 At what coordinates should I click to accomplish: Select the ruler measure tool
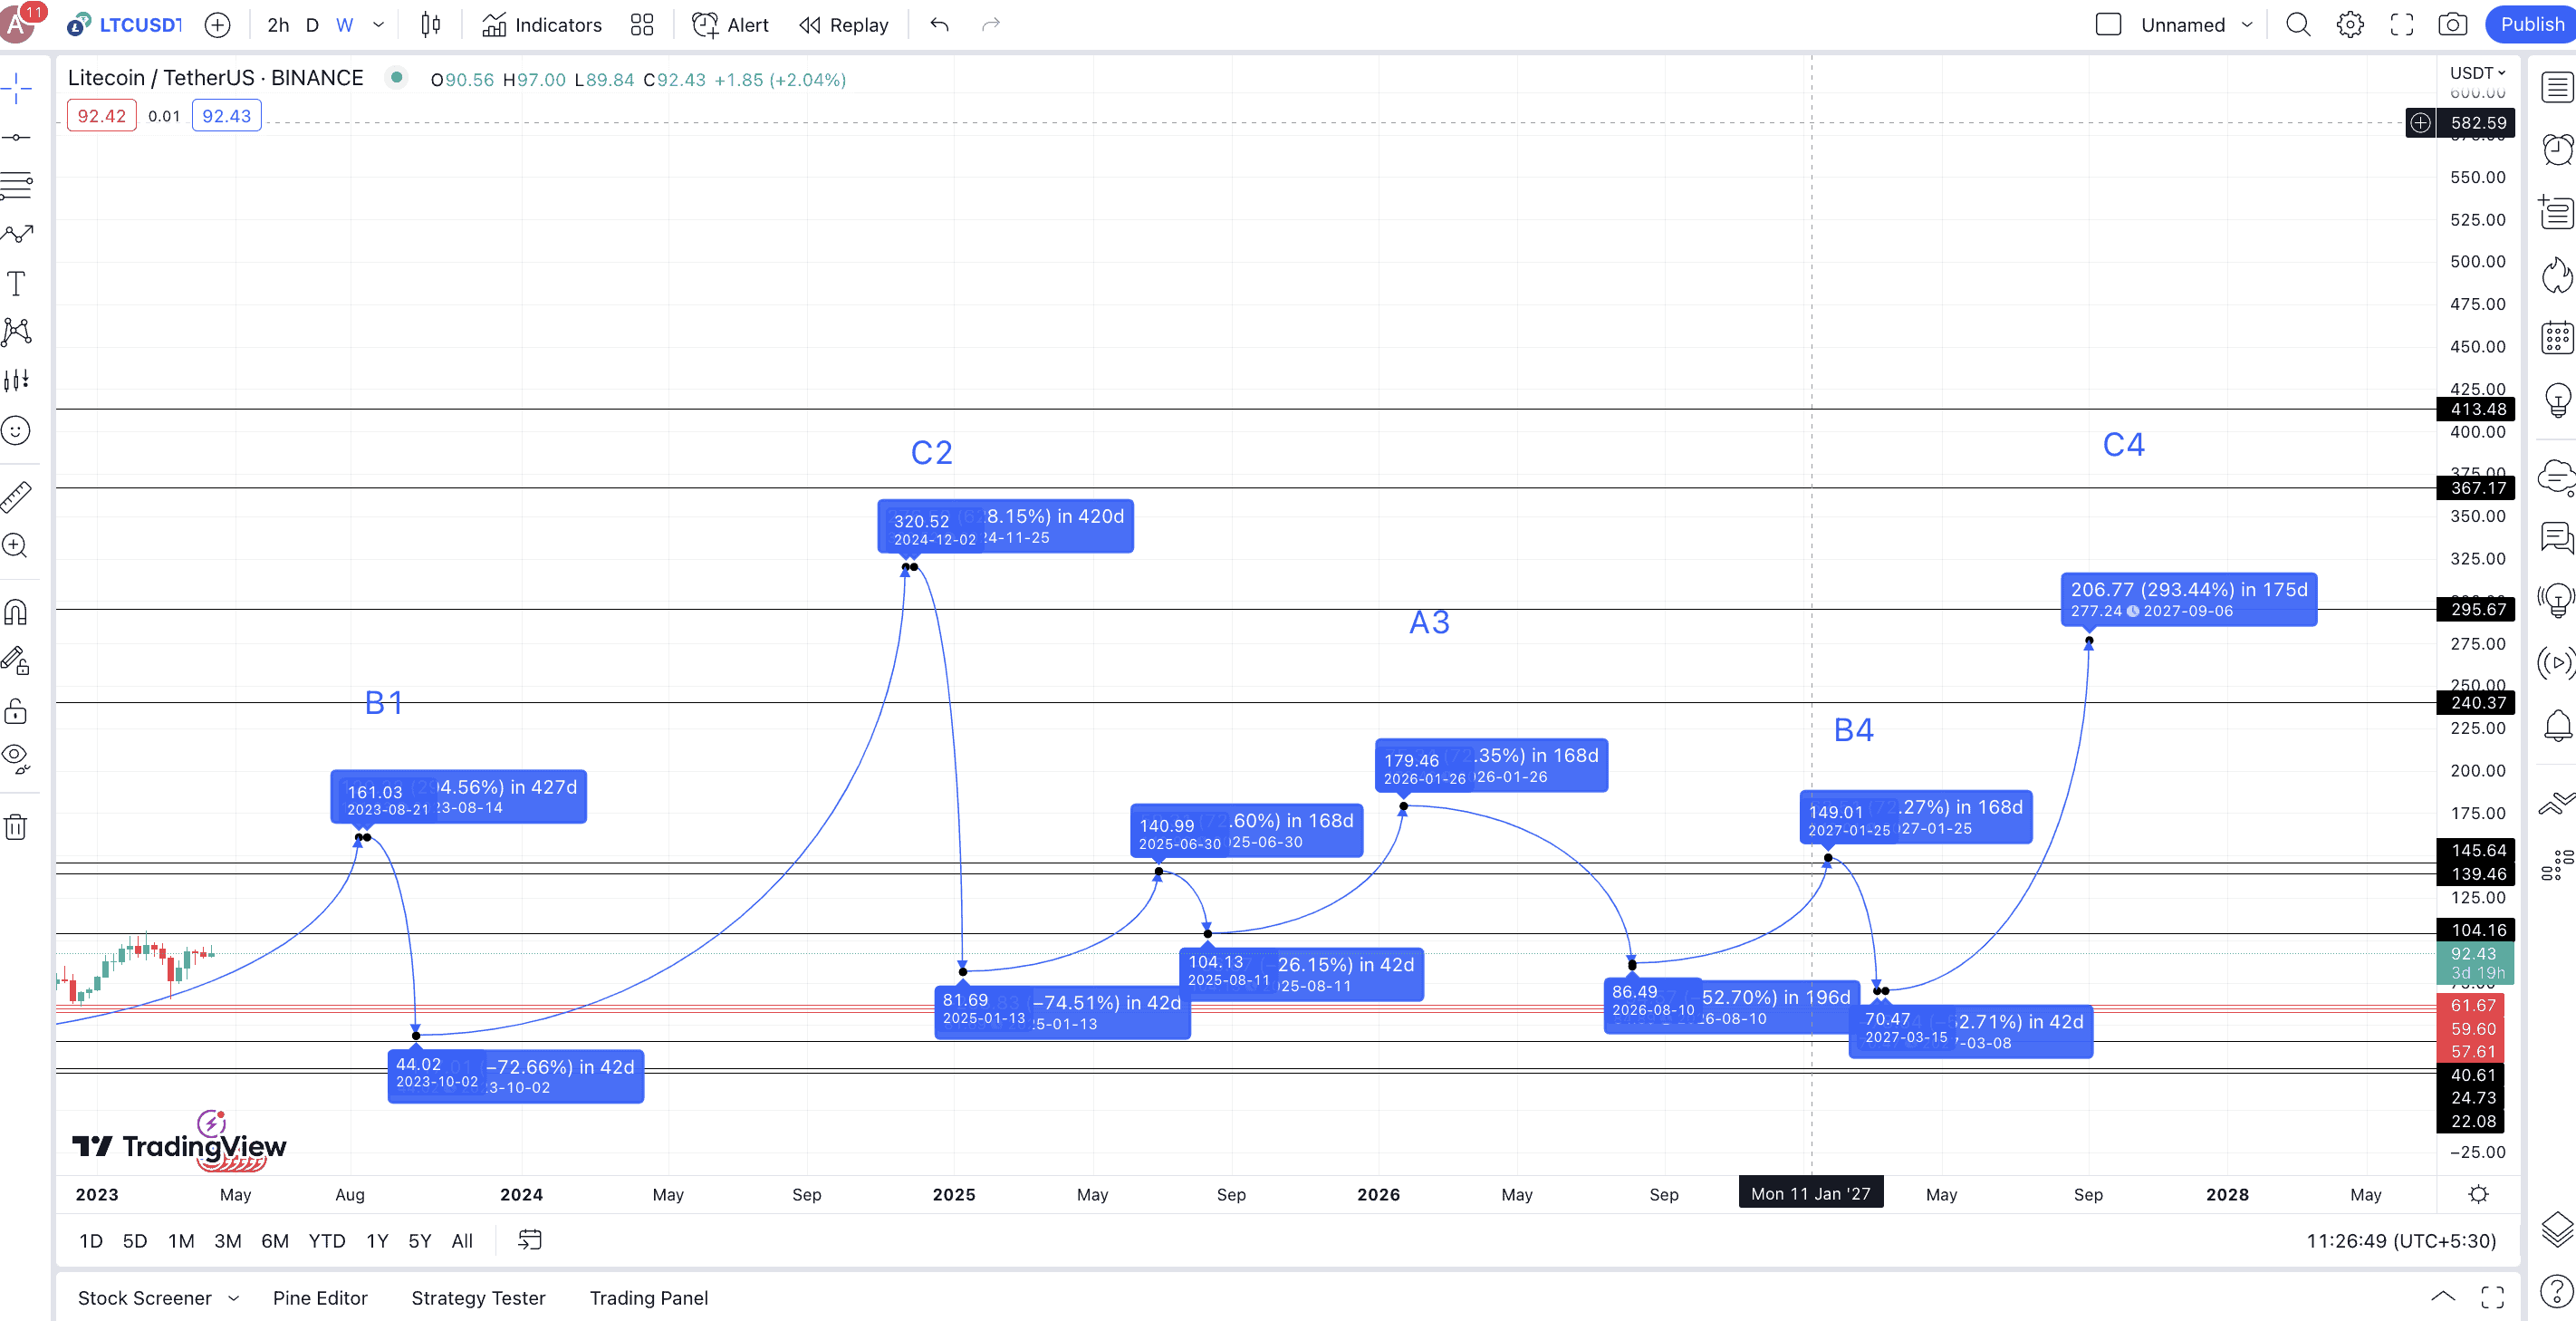click(17, 496)
